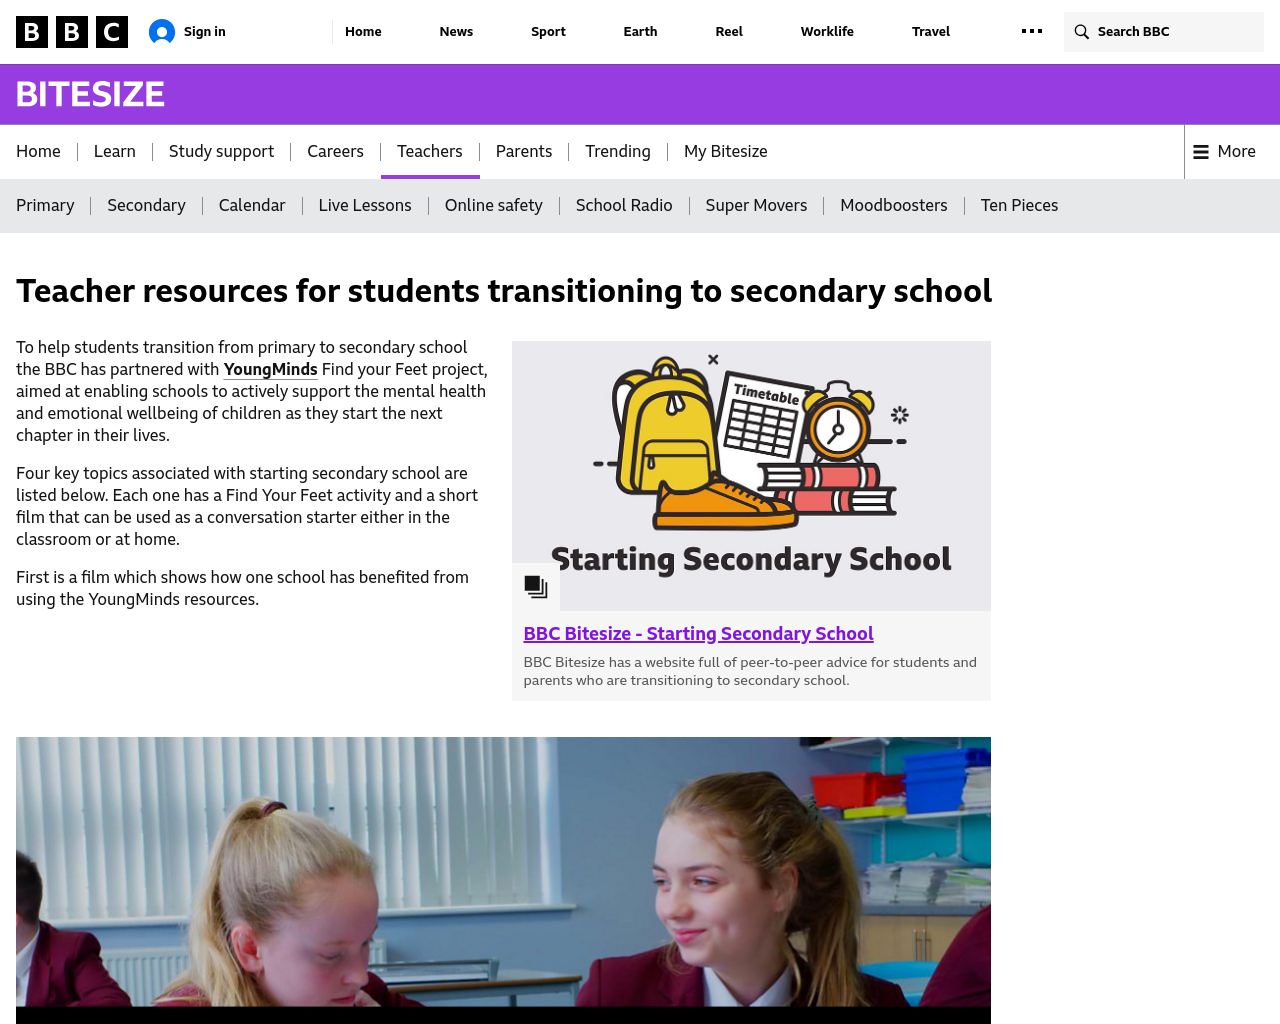Click the paragraph starting 'Four key topics'
The height and width of the screenshot is (1024, 1280).
[247, 506]
